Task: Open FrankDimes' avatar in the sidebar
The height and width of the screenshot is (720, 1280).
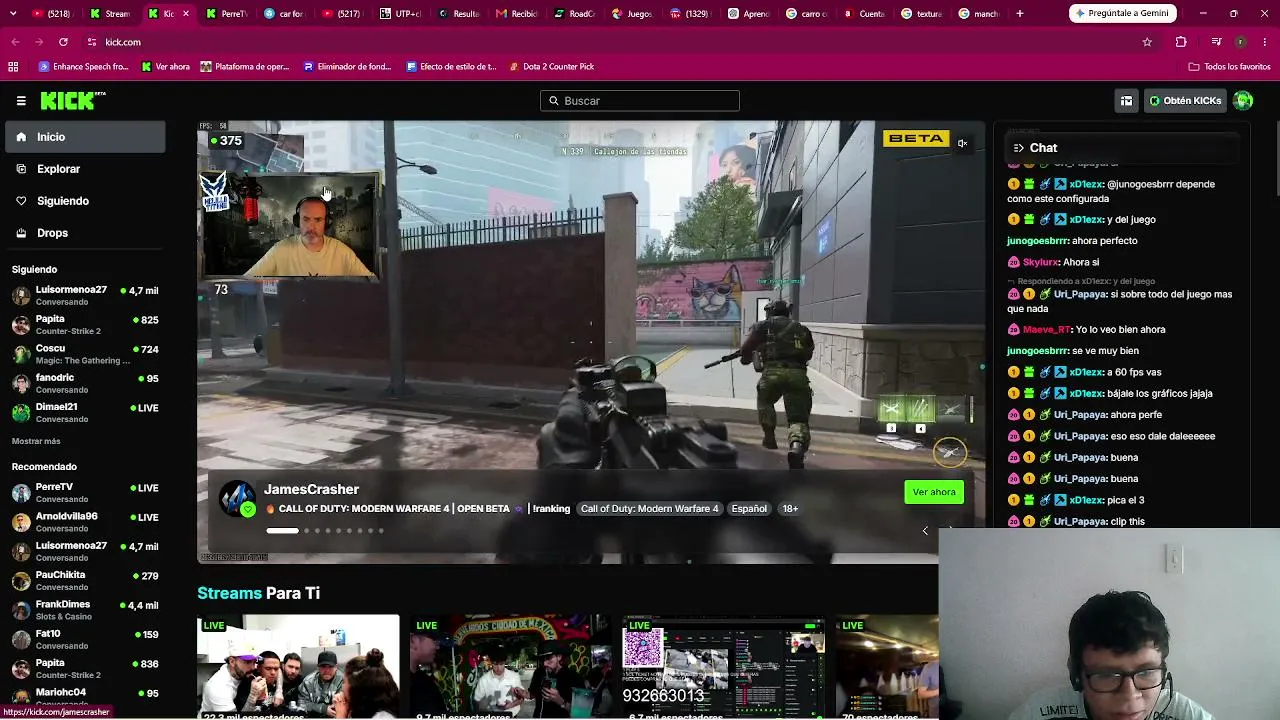Action: point(21,610)
